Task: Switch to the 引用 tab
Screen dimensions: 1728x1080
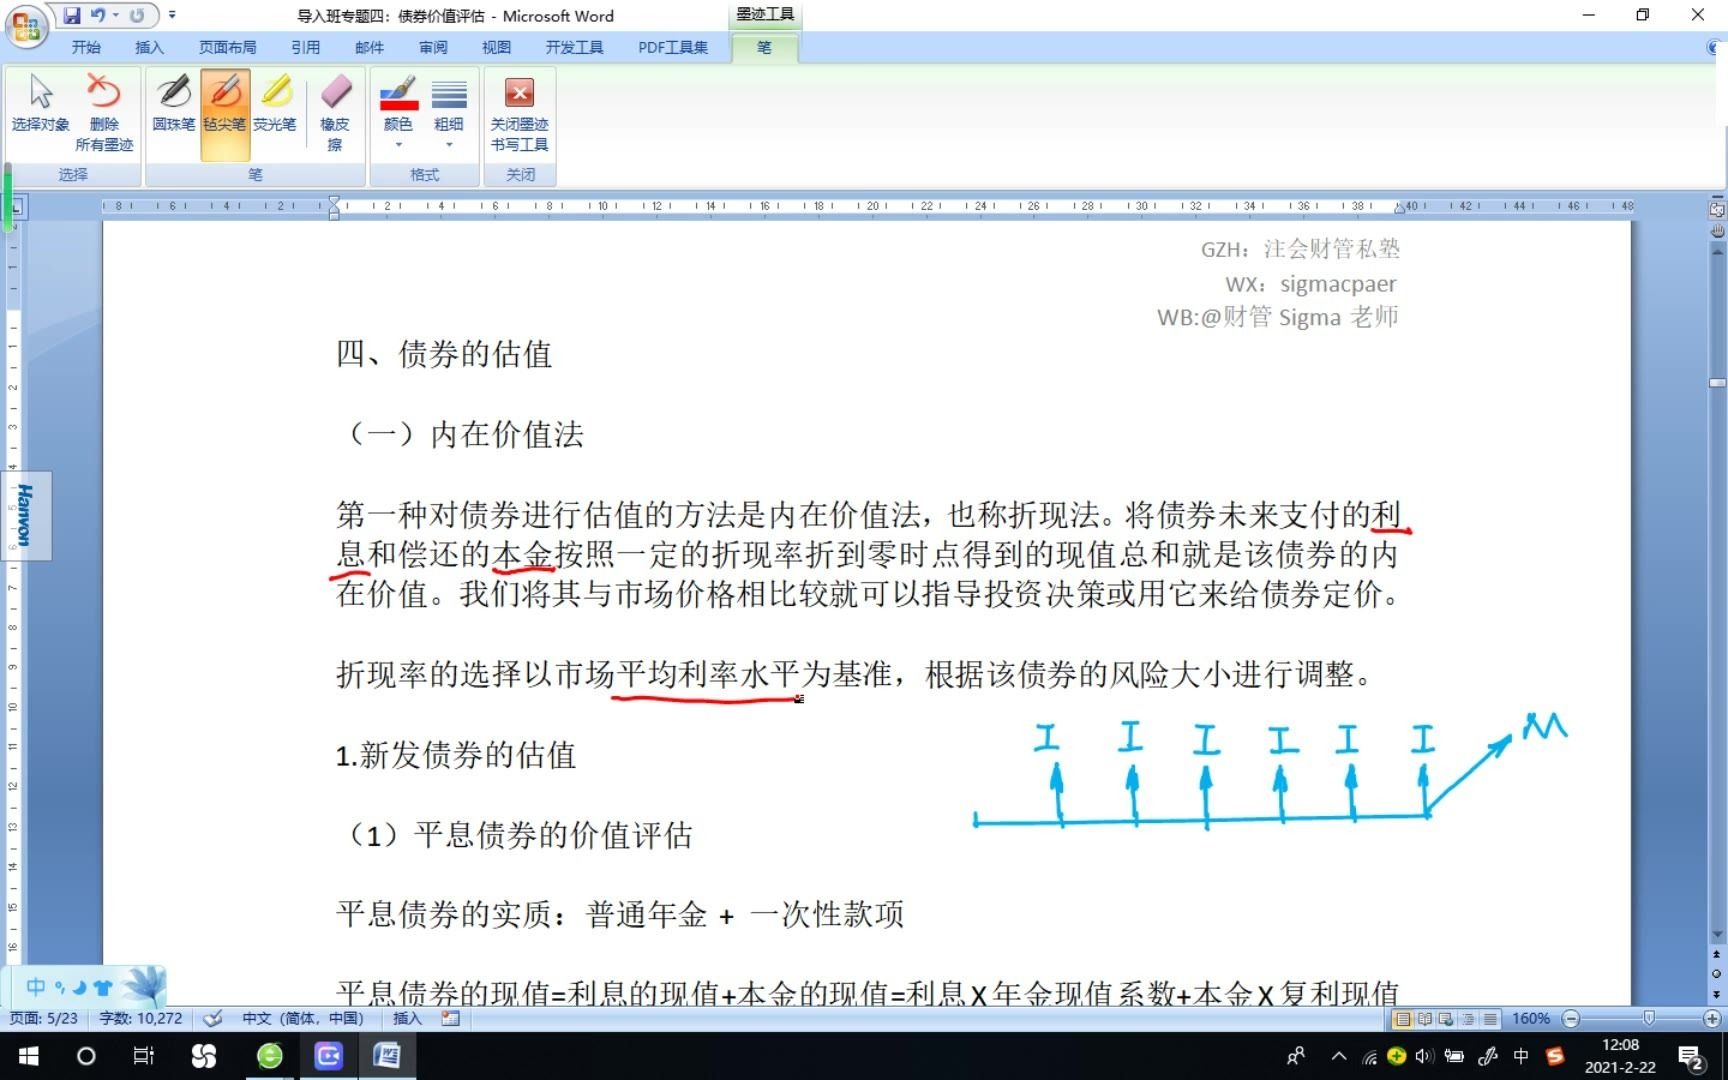Action: click(x=305, y=47)
